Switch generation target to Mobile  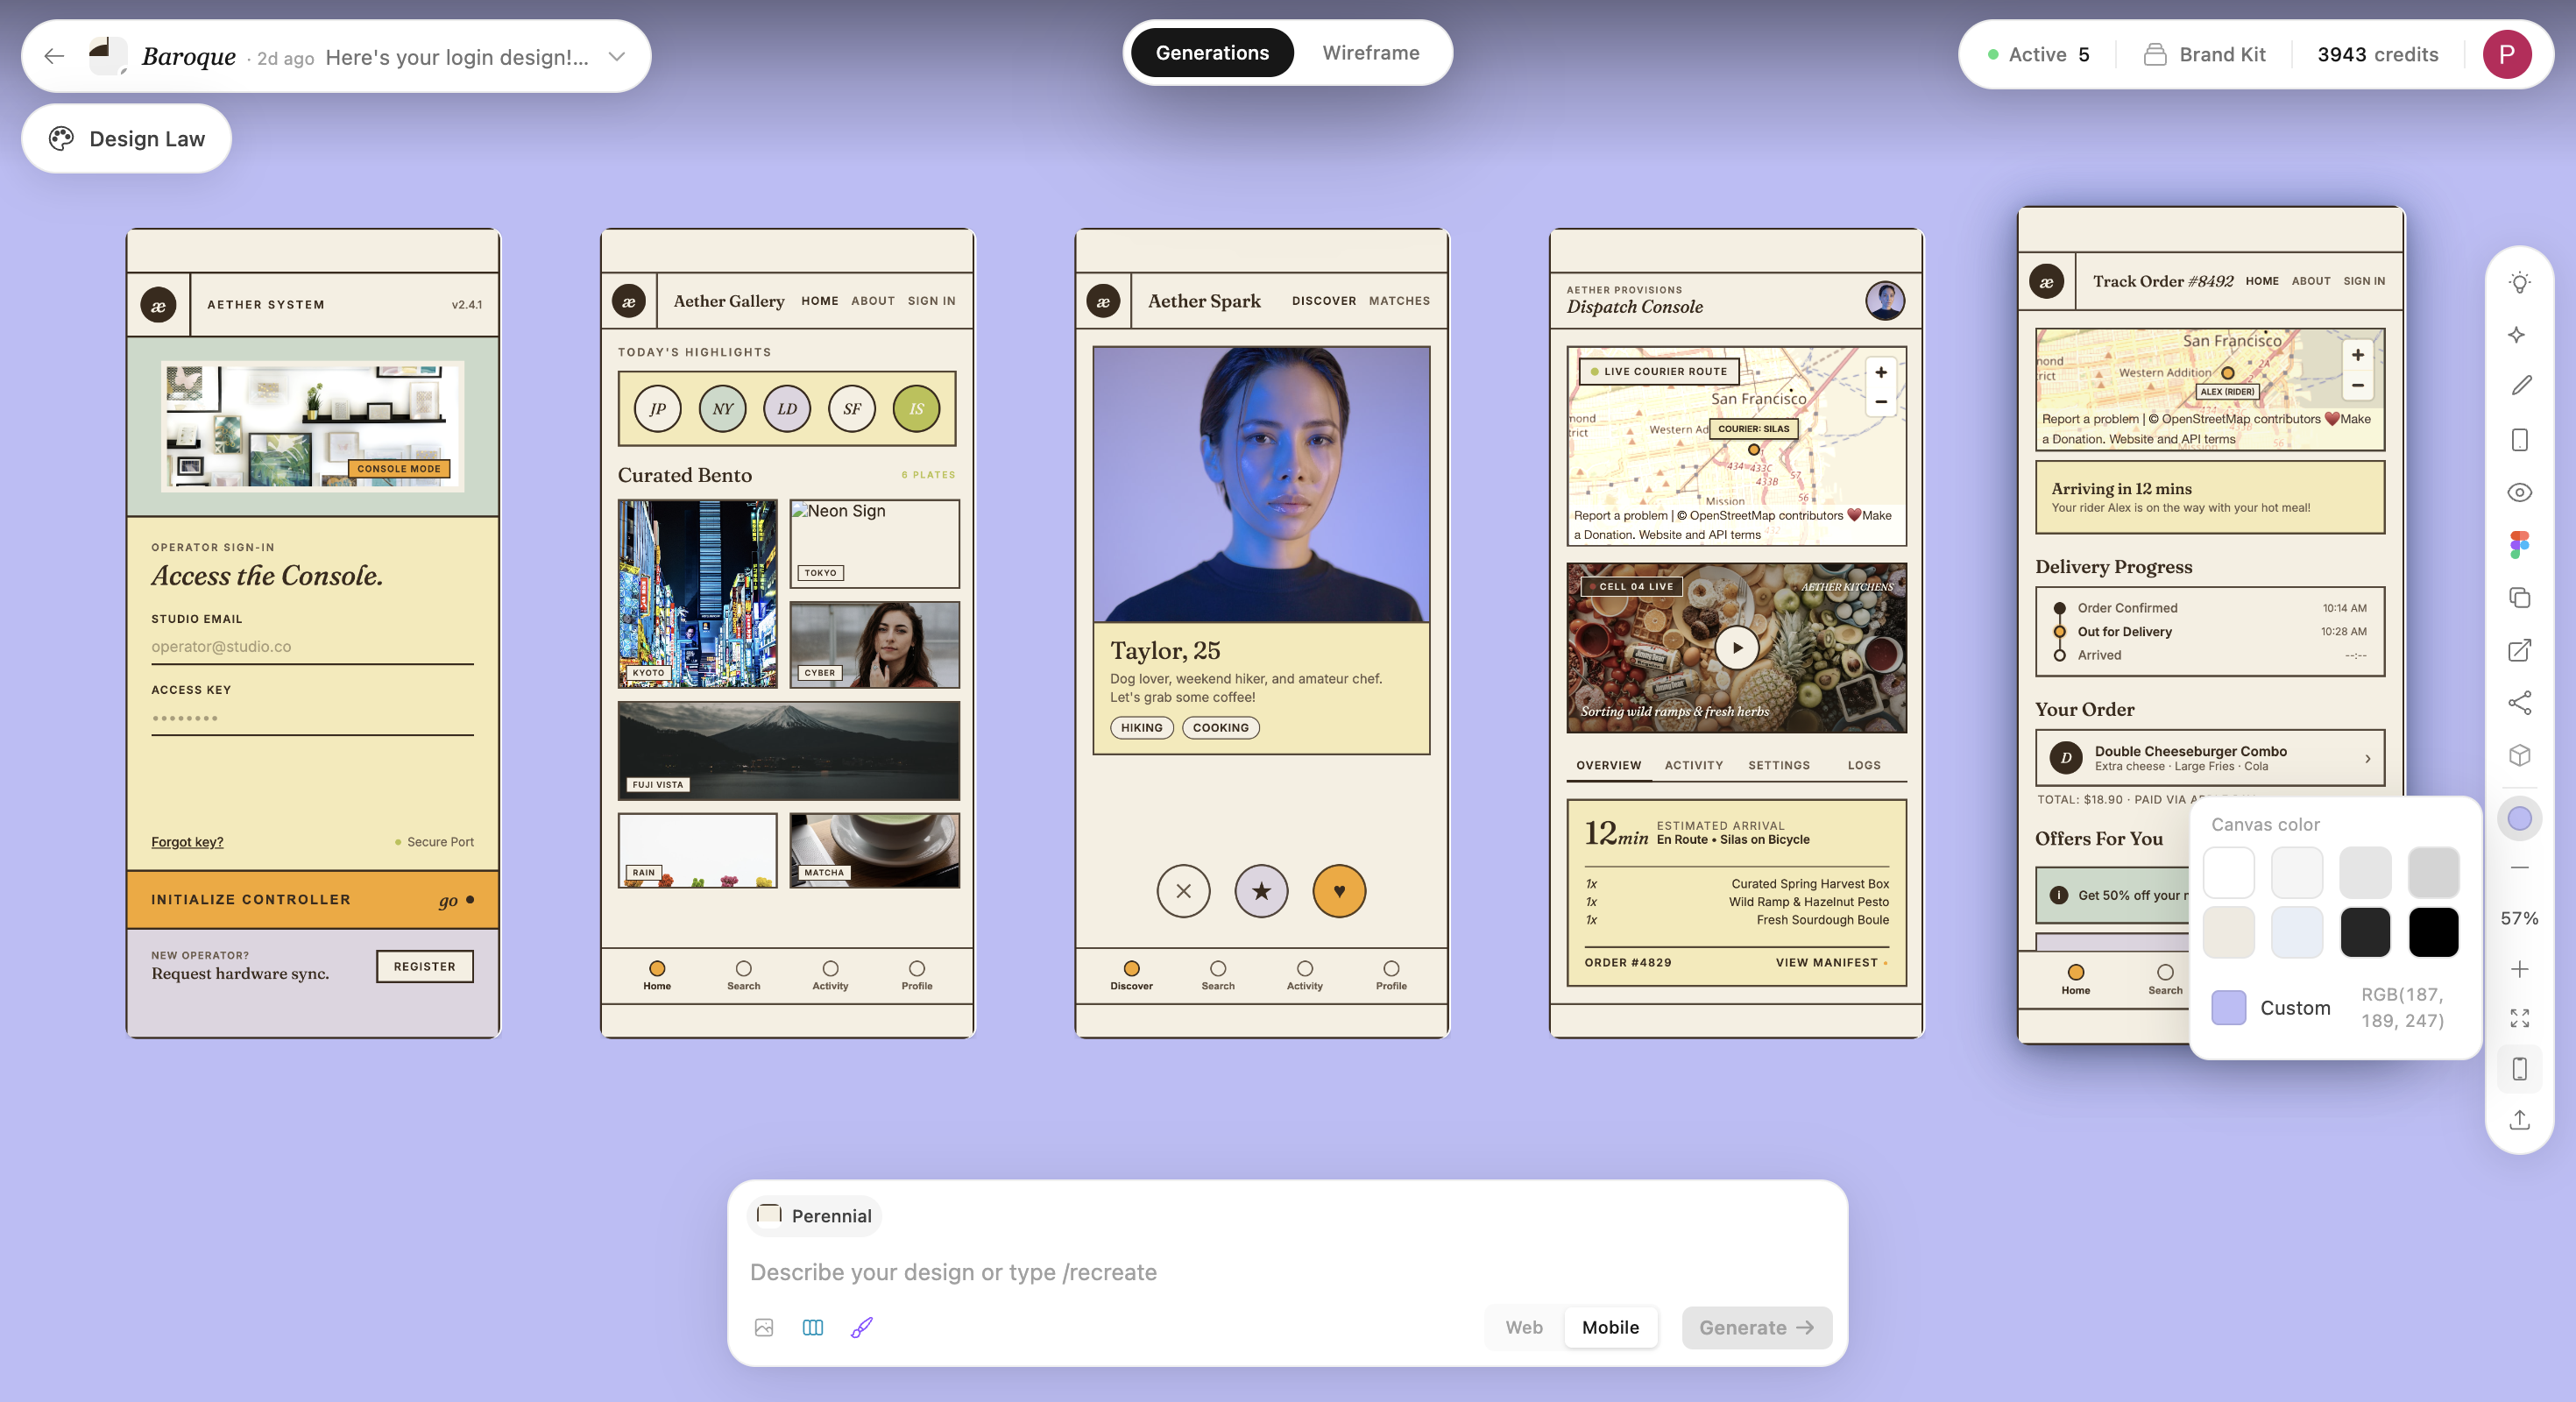[x=1610, y=1327]
